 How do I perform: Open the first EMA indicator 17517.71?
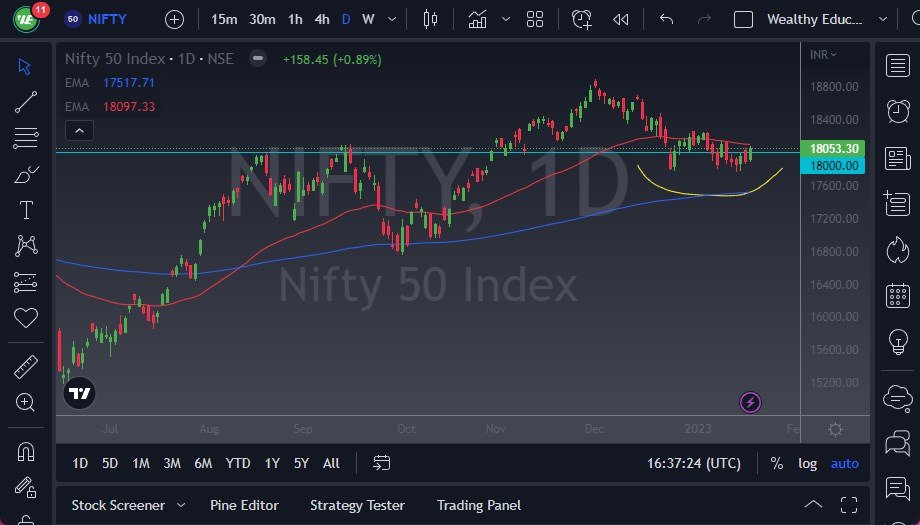pyautogui.click(x=110, y=83)
